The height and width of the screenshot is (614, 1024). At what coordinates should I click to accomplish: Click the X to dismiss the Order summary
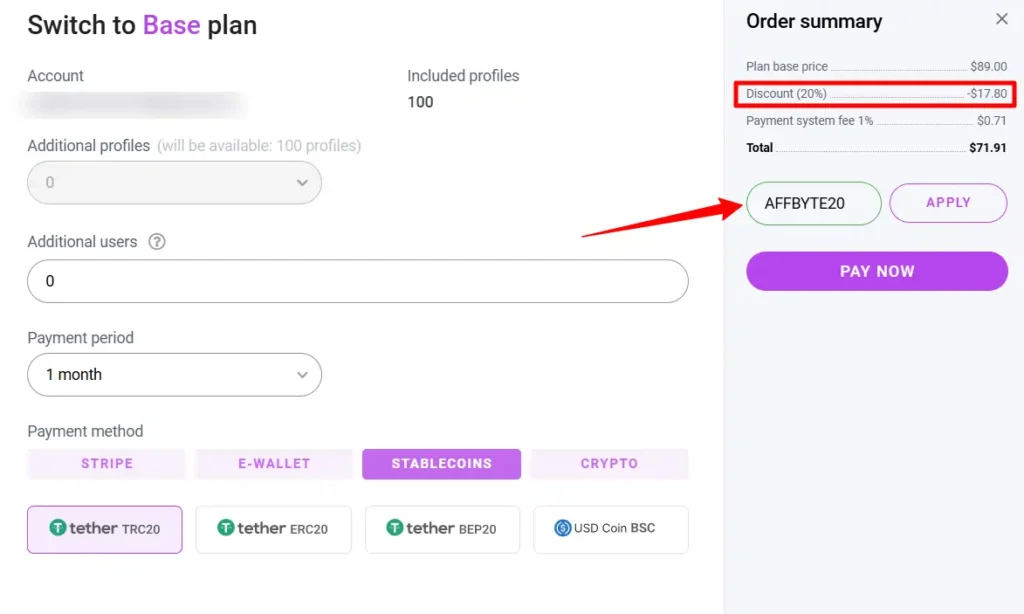click(1003, 19)
